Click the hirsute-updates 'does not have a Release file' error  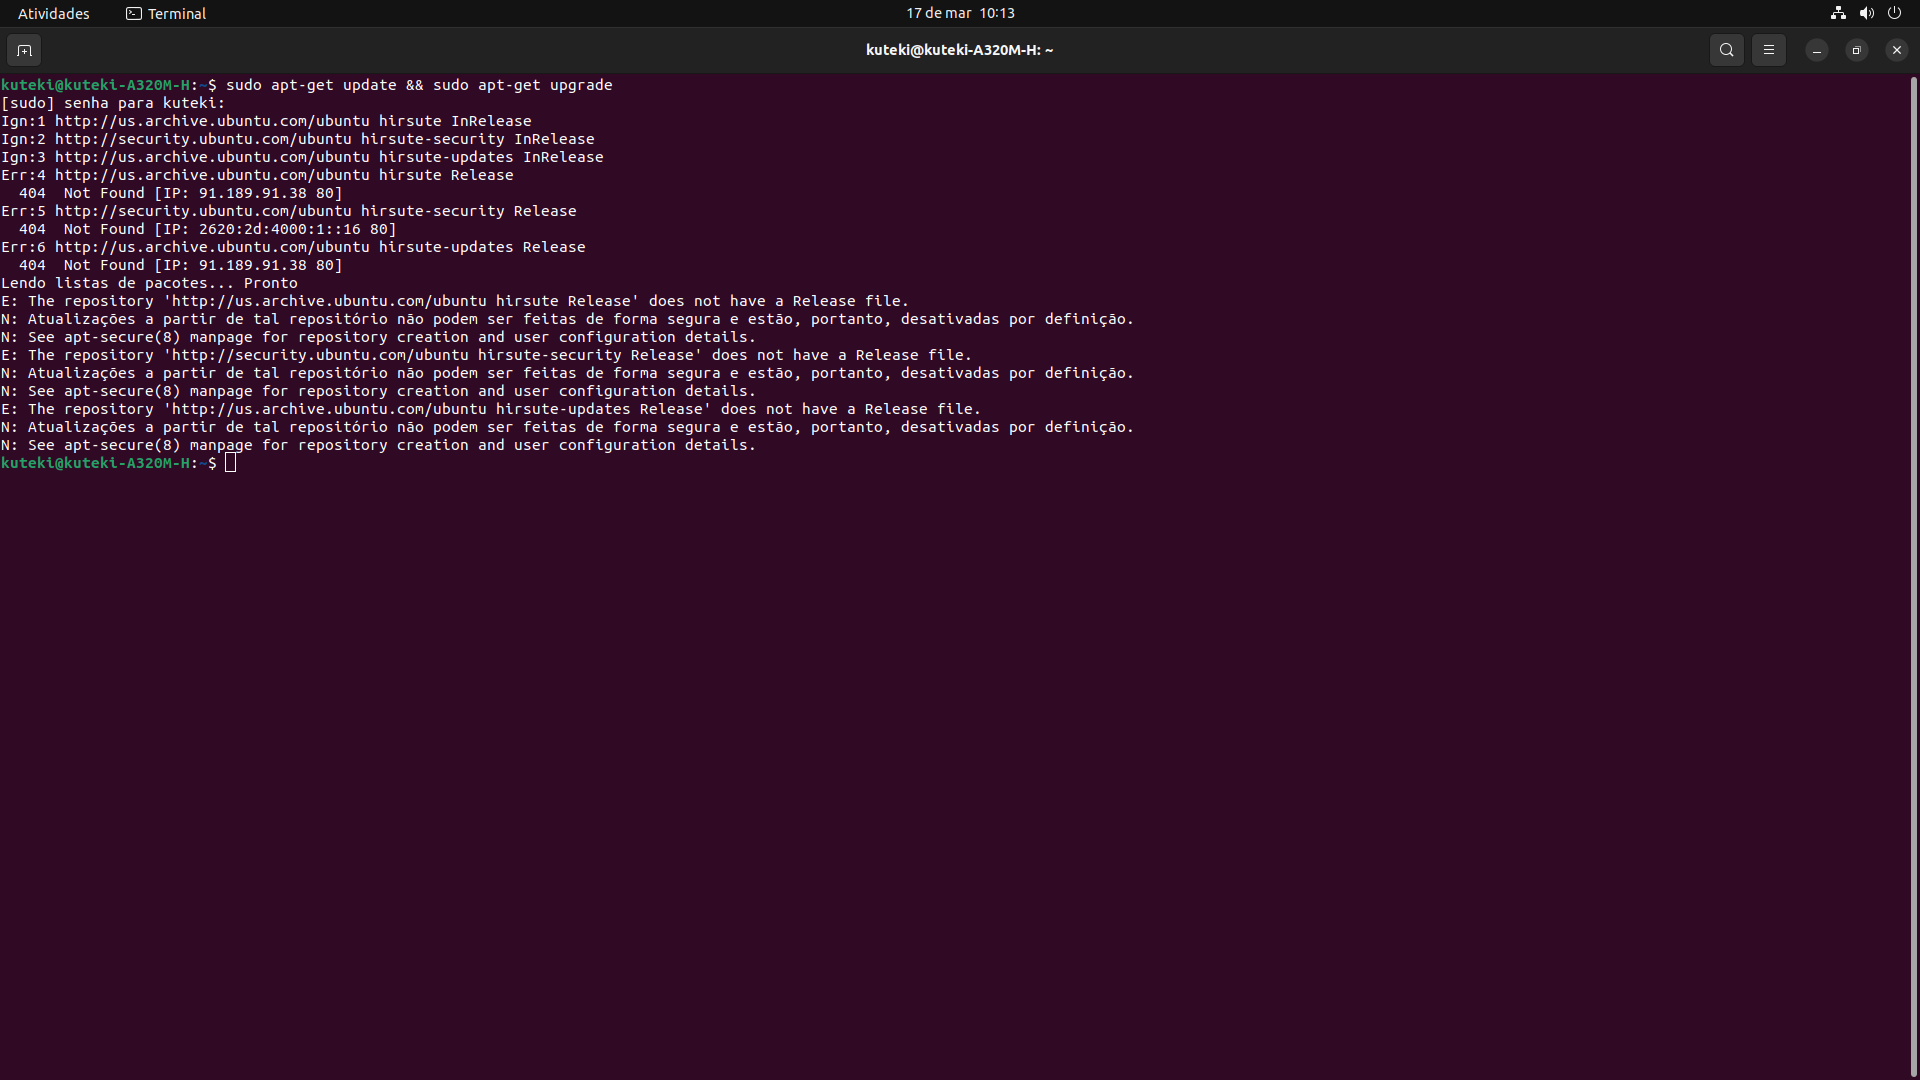click(491, 409)
